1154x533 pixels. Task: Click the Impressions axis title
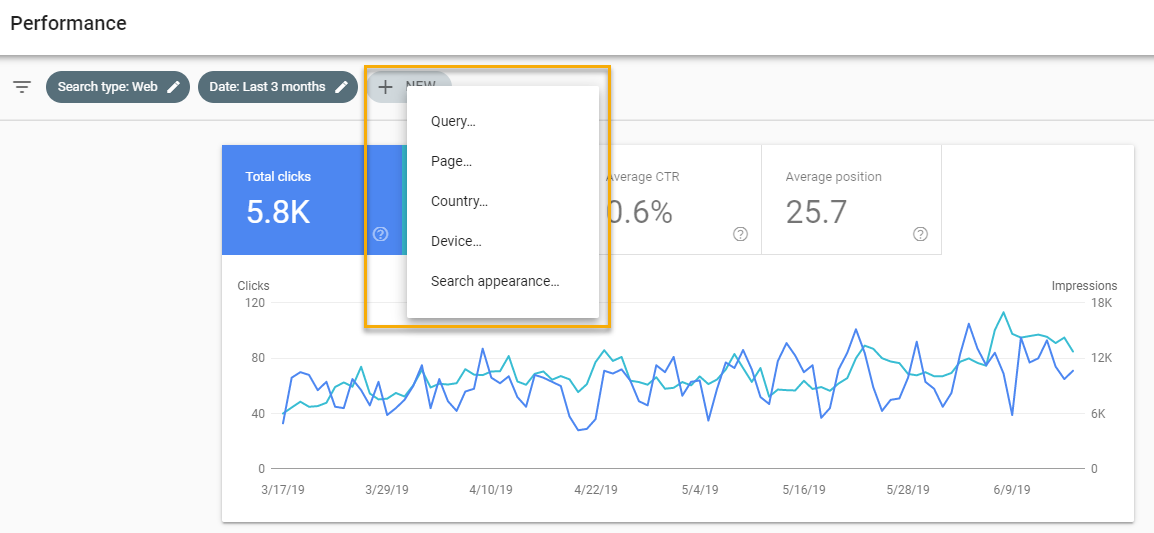pos(1084,286)
